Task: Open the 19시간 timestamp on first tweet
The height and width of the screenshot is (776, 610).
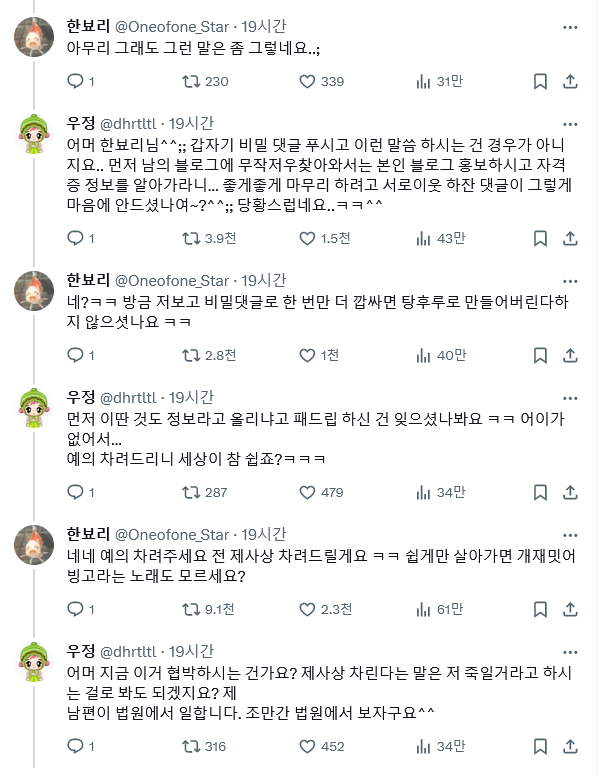Action: (264, 25)
